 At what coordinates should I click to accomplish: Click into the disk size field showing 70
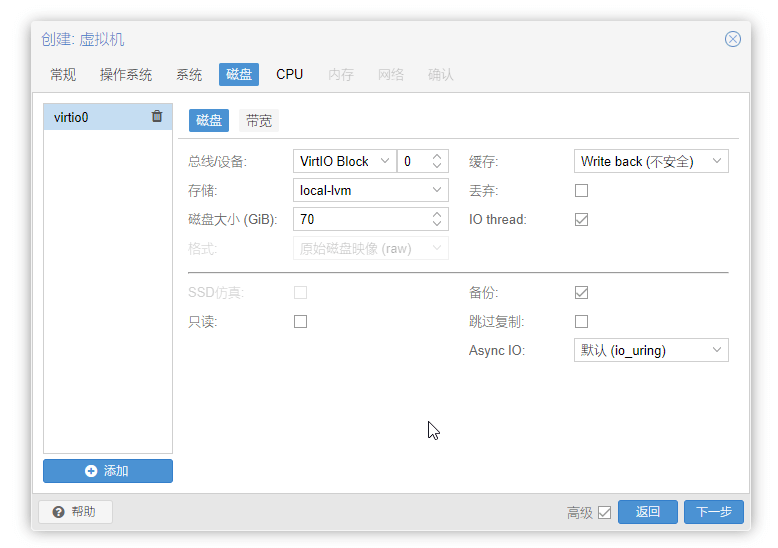pos(362,219)
